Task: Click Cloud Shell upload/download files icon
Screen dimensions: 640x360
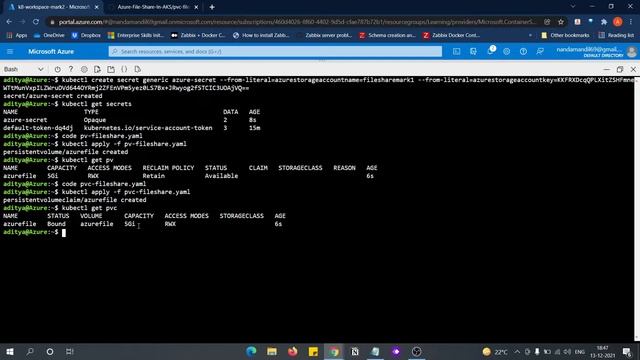Action: click(97, 69)
